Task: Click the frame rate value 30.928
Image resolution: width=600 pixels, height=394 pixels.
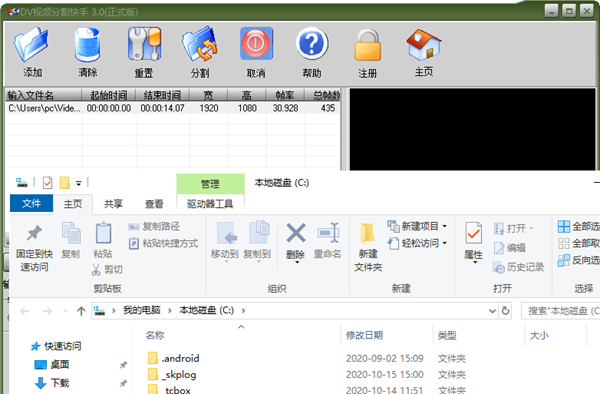Action: pyautogui.click(x=285, y=108)
